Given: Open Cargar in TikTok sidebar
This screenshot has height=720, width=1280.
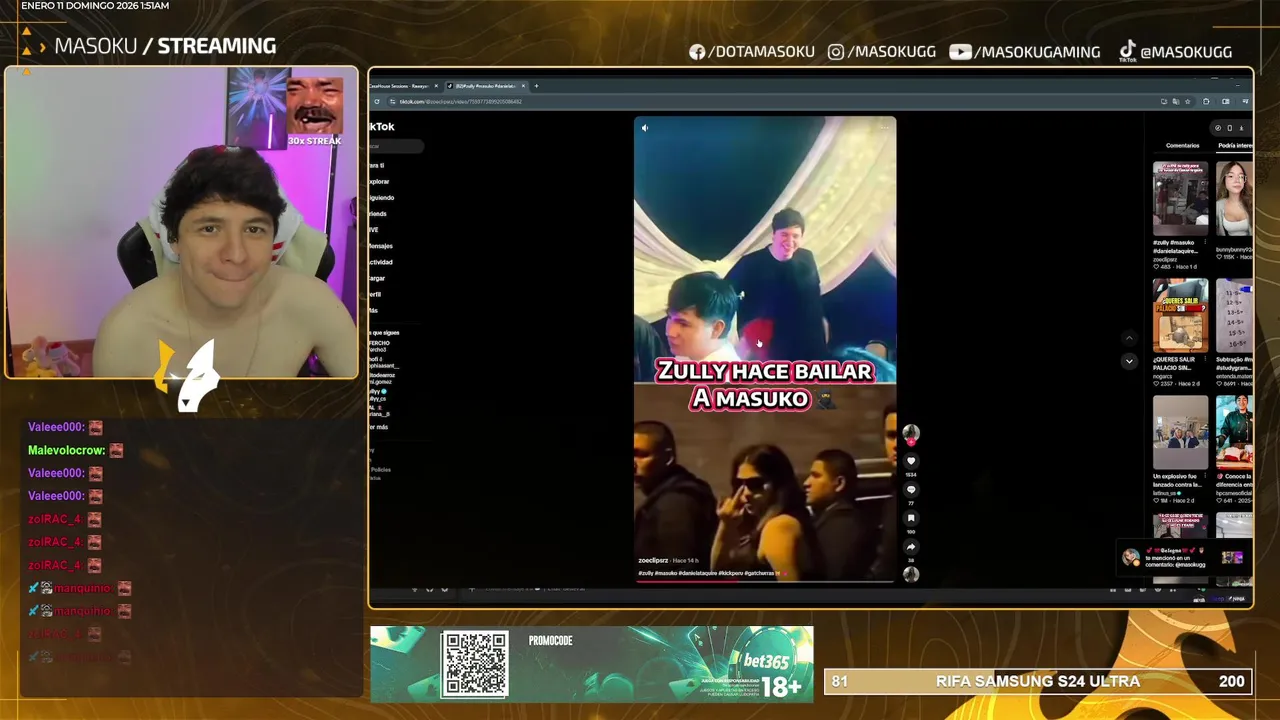Looking at the screenshot, I should pos(377,278).
